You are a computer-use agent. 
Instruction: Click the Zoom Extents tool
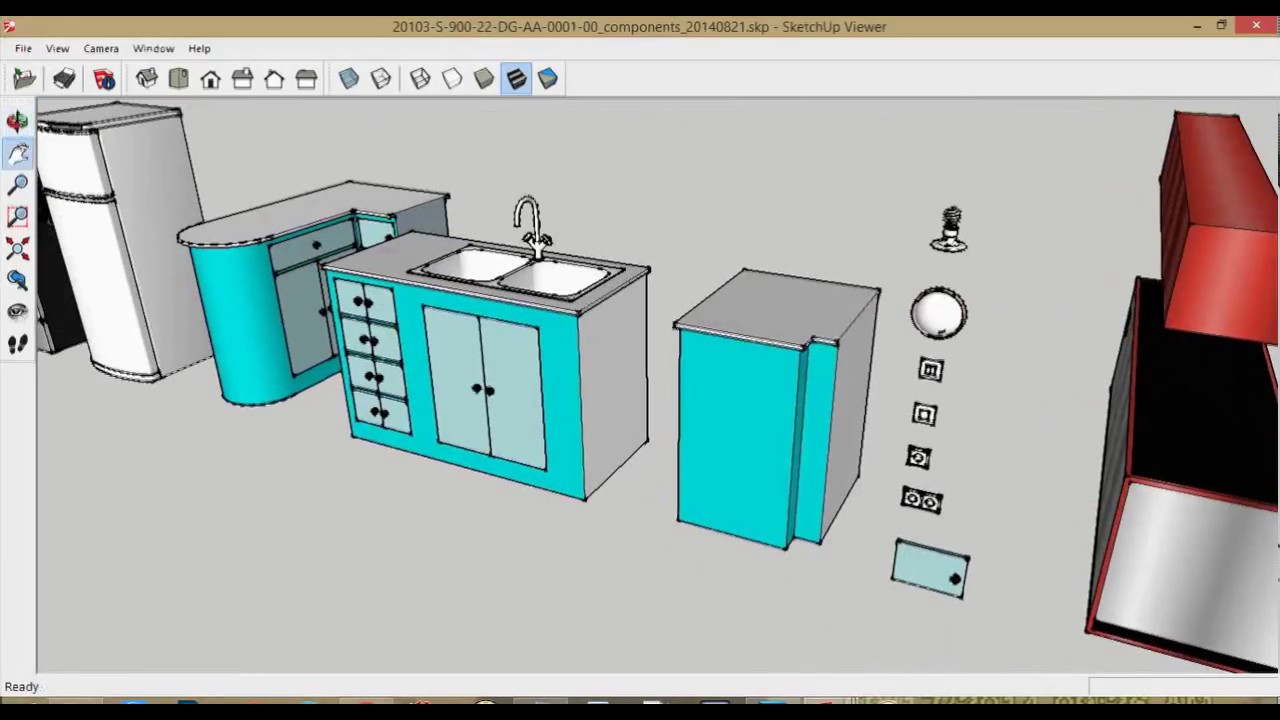pos(17,249)
